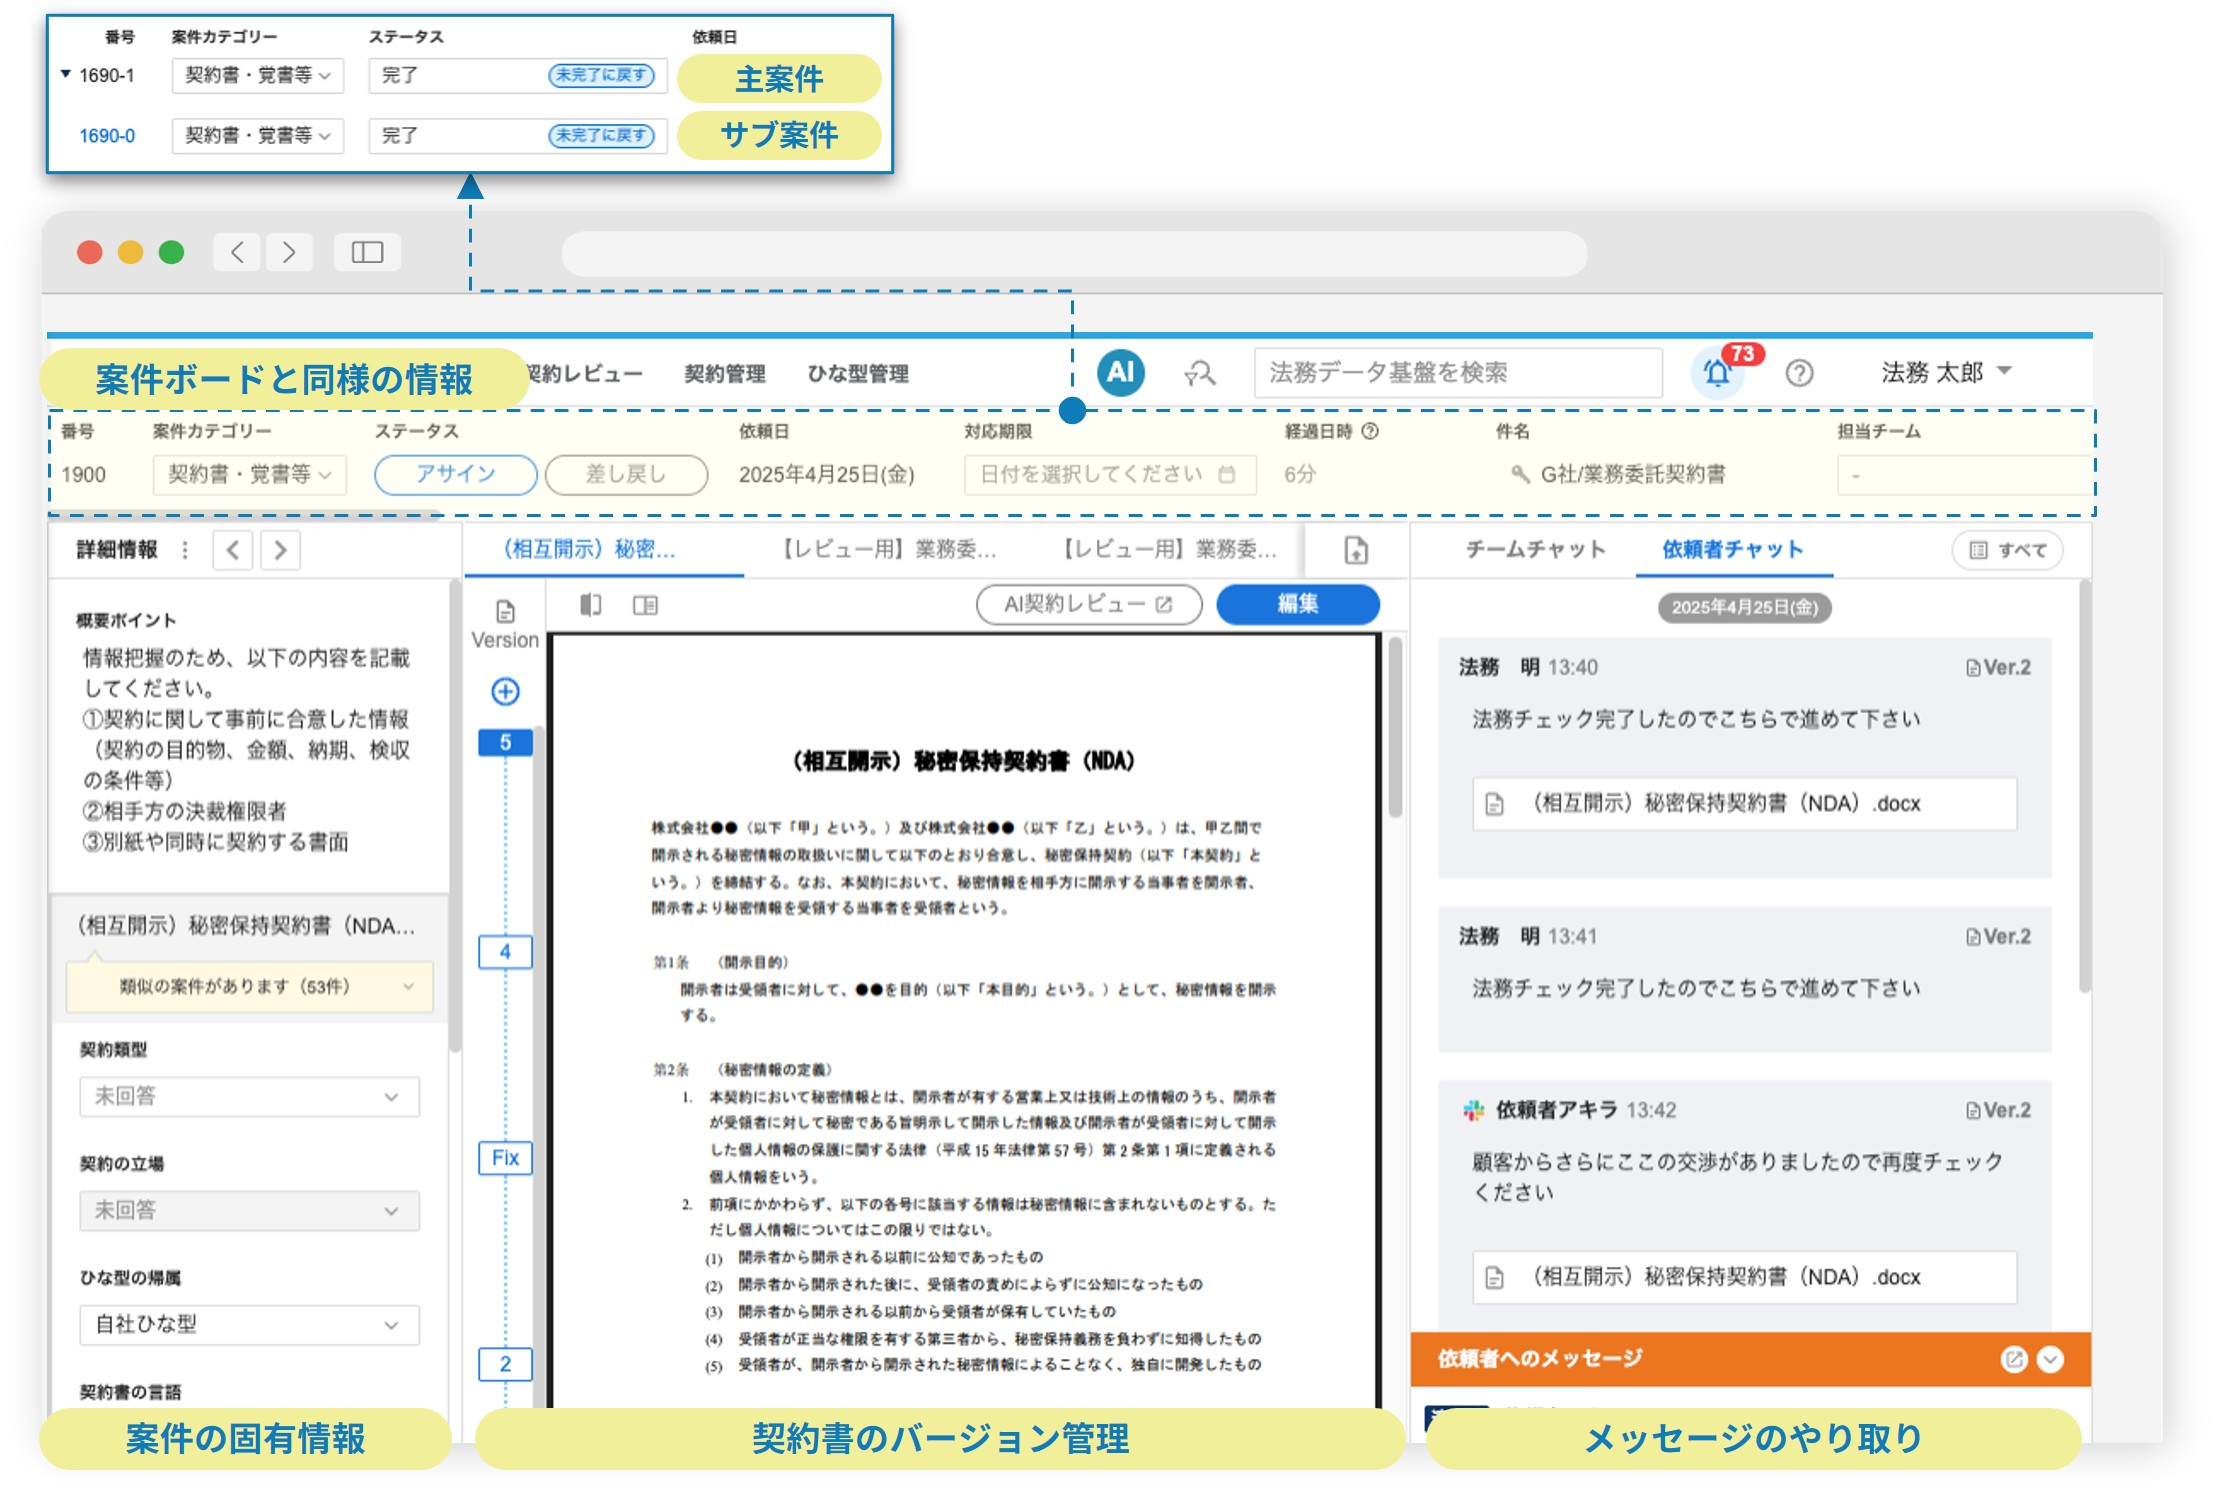Click the blue 編集 button

click(x=1297, y=604)
